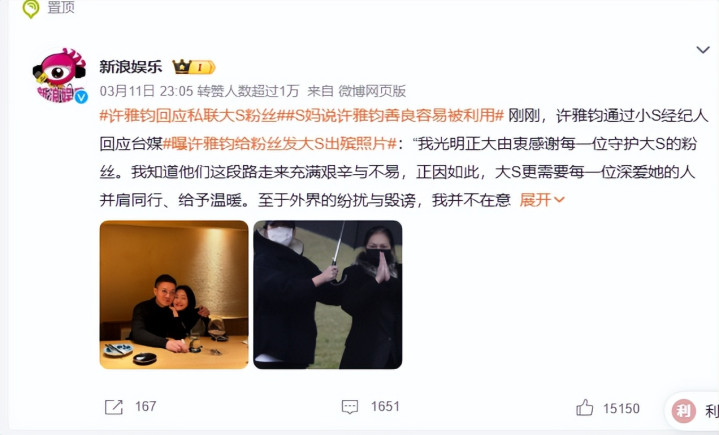
Task: Like the post with thumbs-up icon
Action: 585,407
